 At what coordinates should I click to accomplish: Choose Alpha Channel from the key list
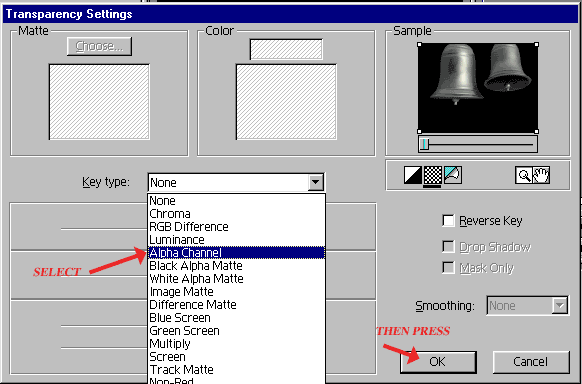click(x=236, y=253)
